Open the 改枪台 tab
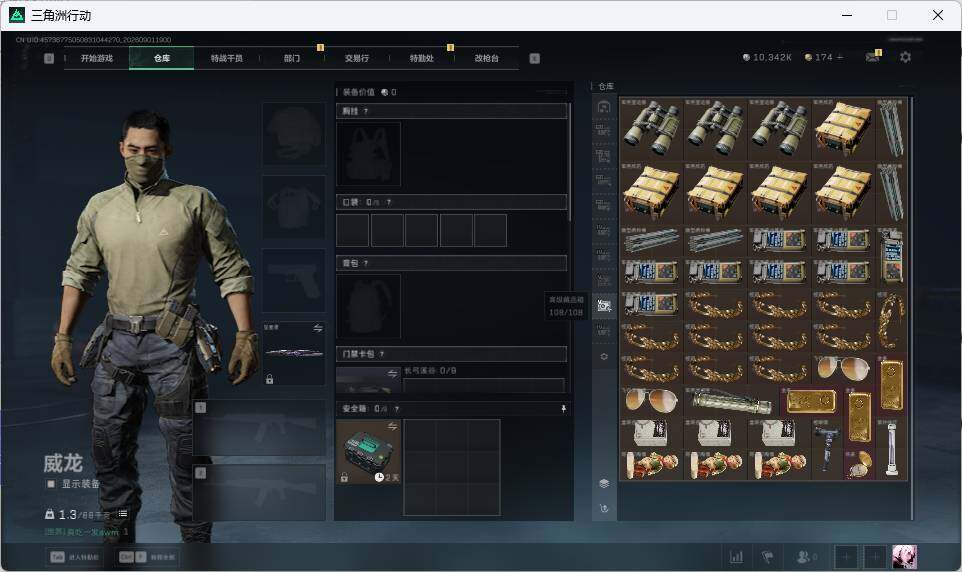Viewport: 962px width, 572px height. 487,58
